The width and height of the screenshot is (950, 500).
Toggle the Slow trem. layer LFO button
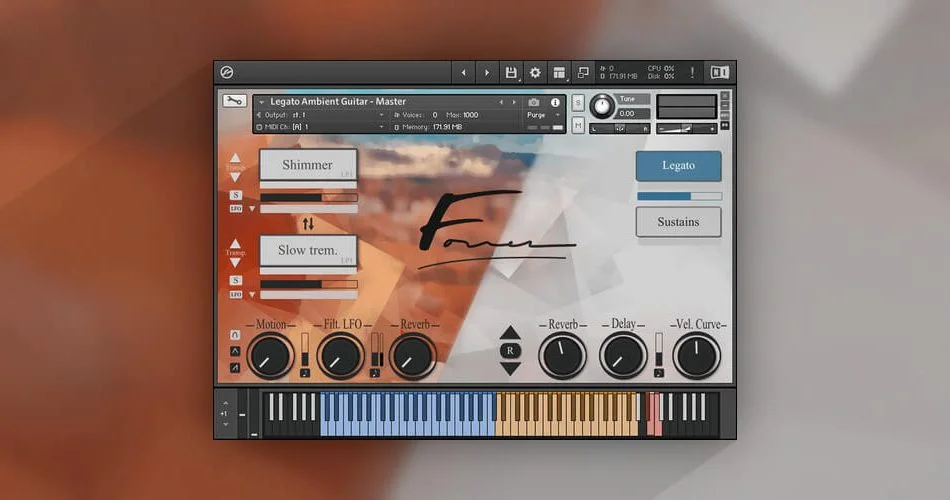click(236, 295)
